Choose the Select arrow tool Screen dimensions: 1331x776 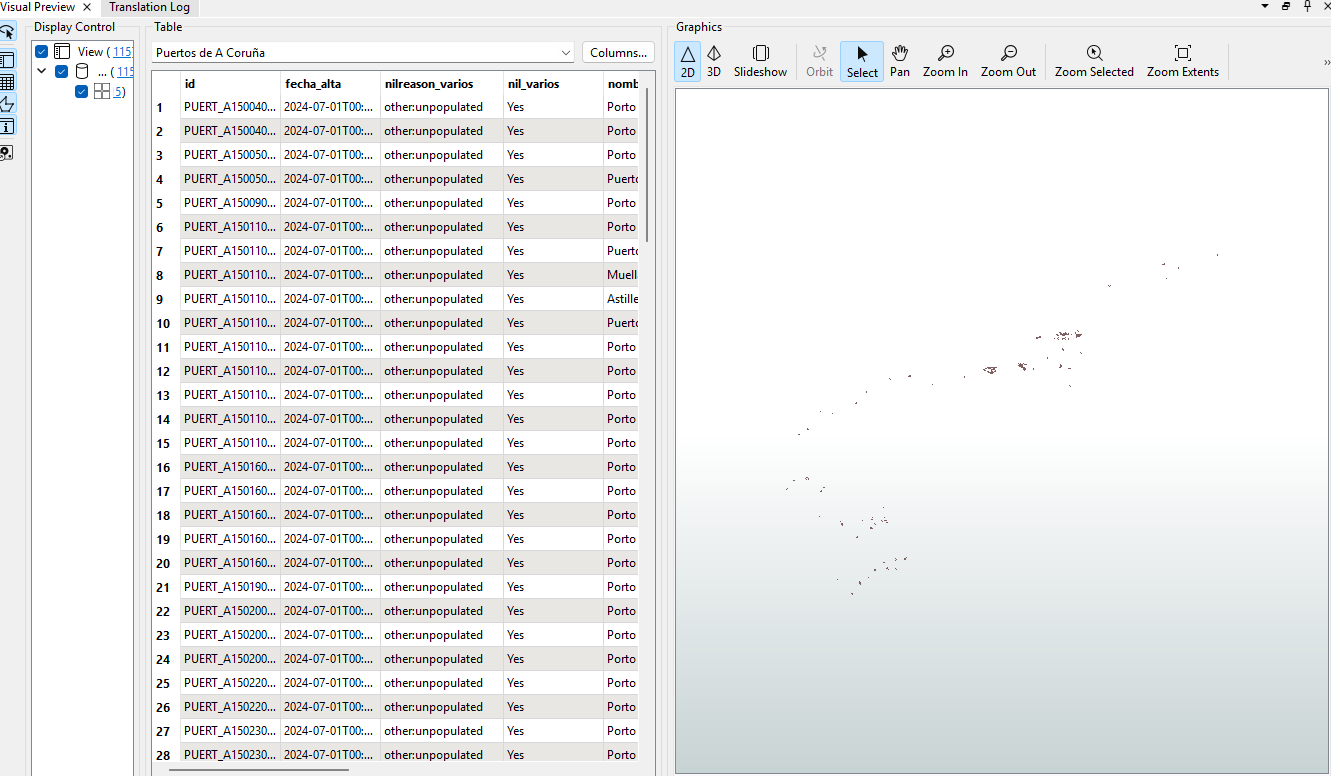(862, 61)
